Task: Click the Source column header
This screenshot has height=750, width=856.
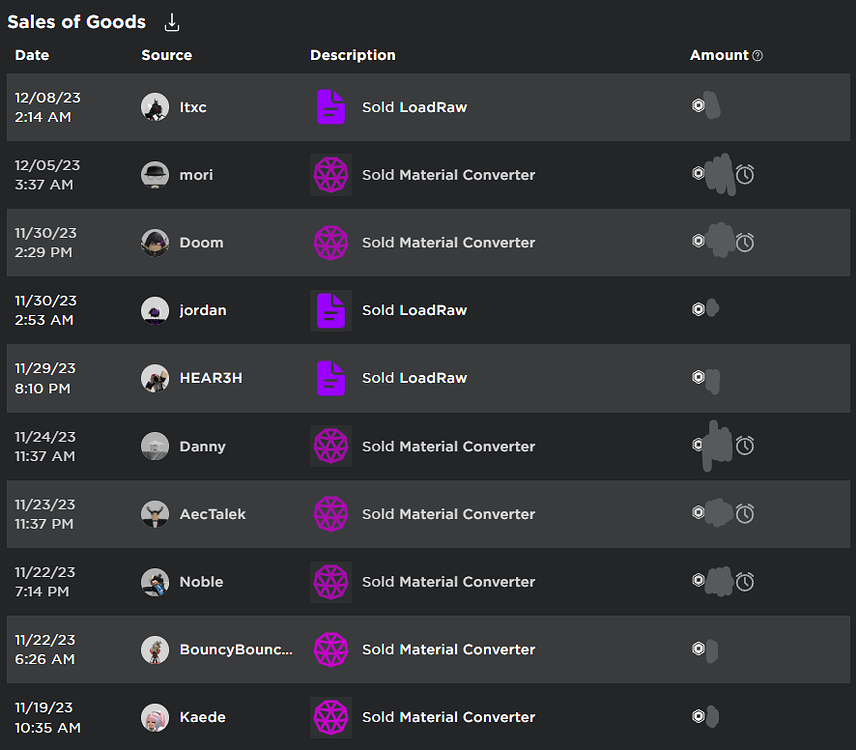Action: pos(166,55)
